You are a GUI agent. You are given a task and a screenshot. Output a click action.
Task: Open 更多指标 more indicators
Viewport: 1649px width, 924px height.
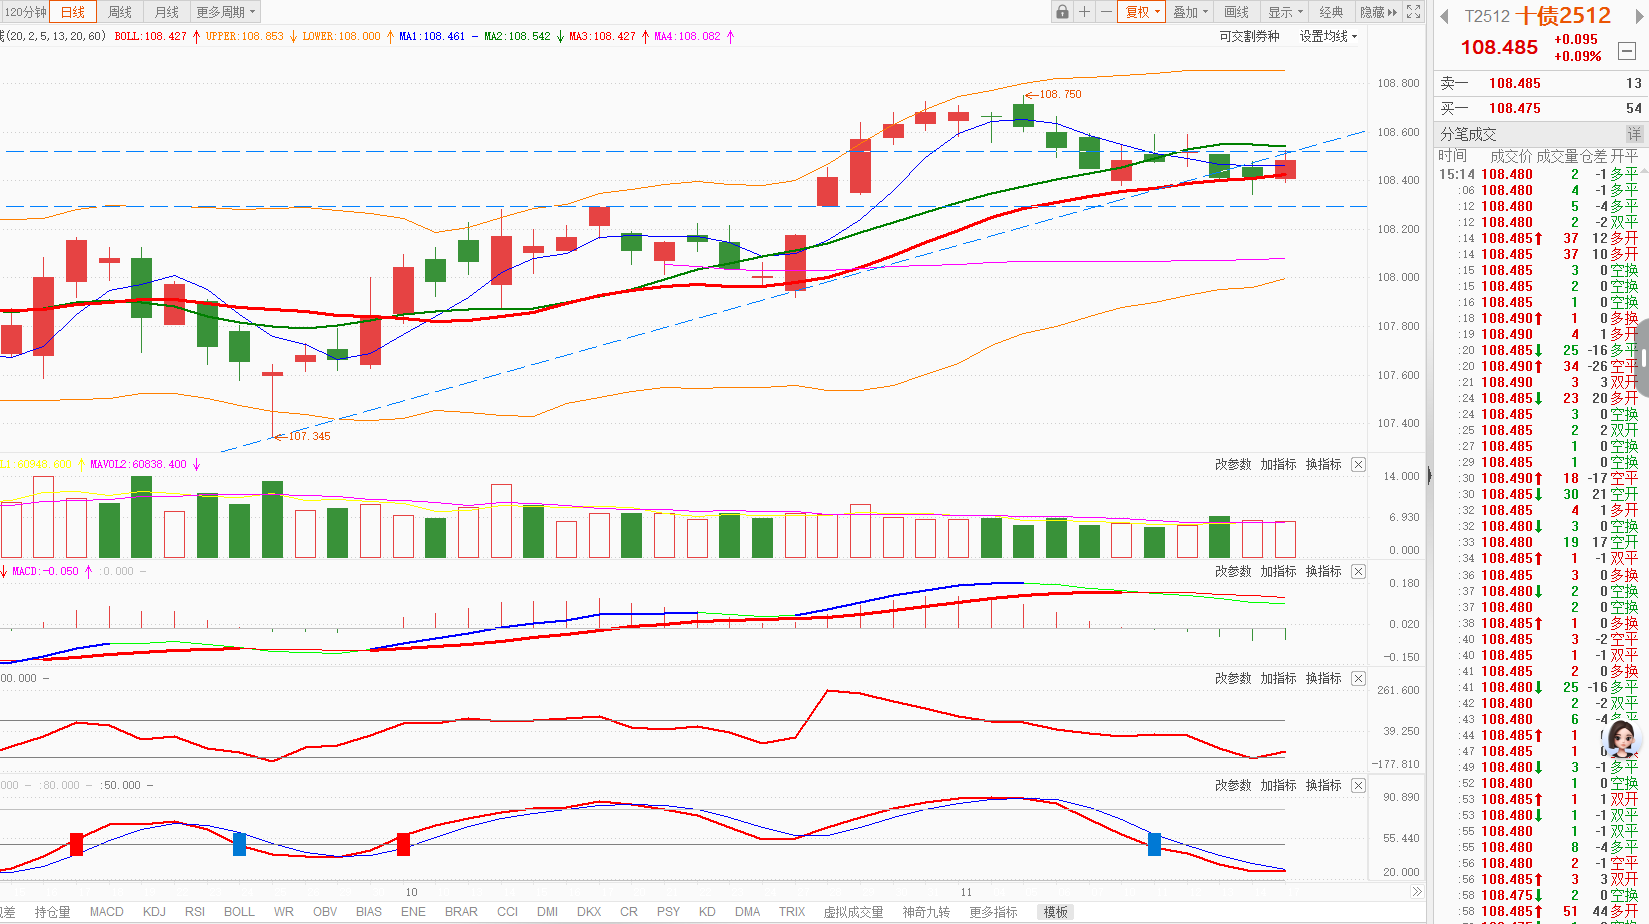coord(993,912)
